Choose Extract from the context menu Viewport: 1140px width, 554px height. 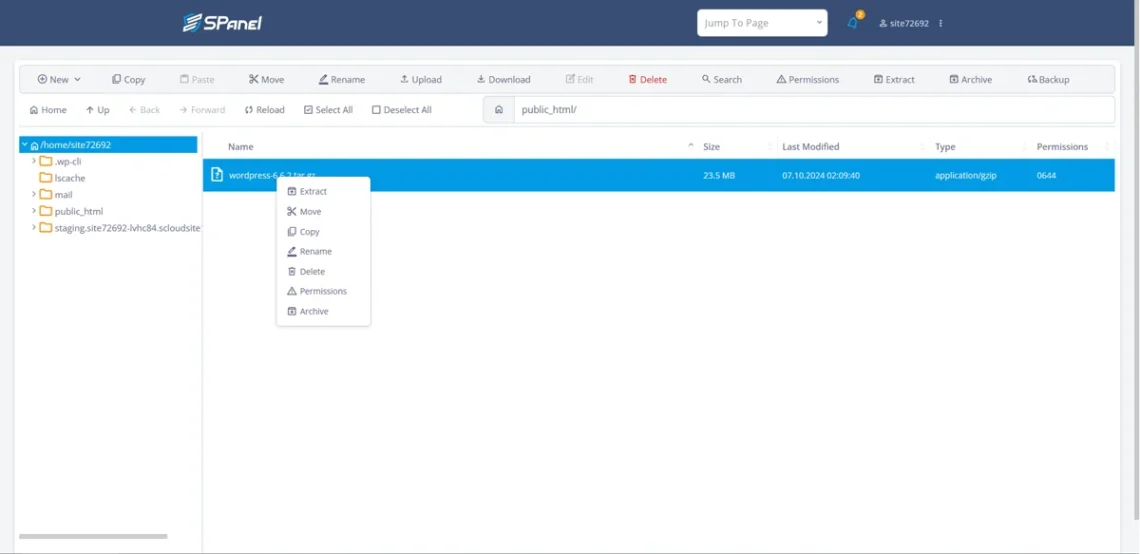point(313,191)
